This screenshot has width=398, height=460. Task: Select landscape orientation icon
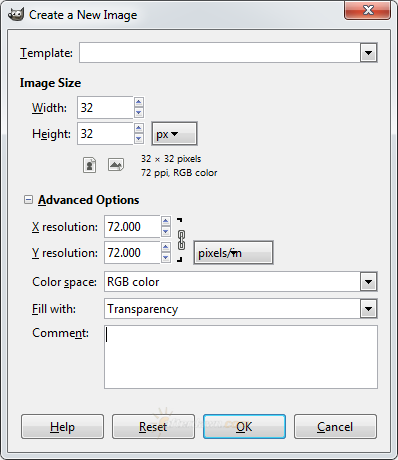pyautogui.click(x=116, y=165)
